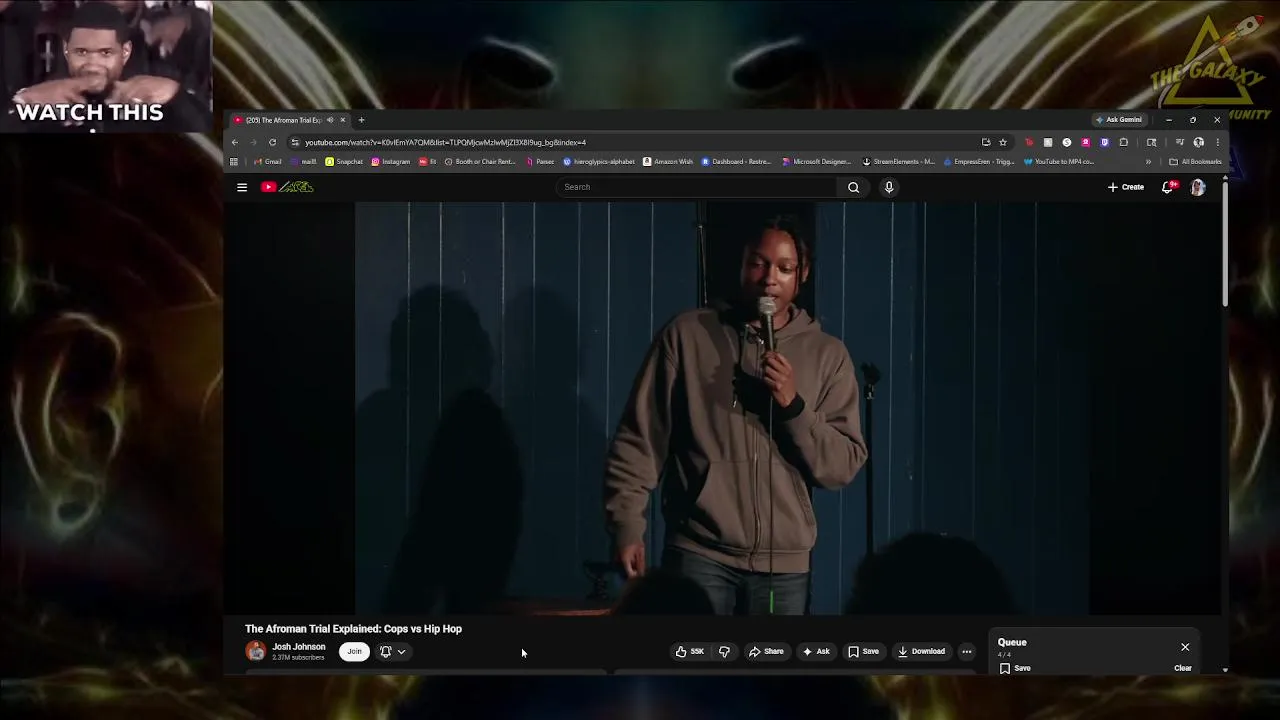The width and height of the screenshot is (1280, 720).
Task: Open YouTube notifications bell
Action: coord(1168,187)
